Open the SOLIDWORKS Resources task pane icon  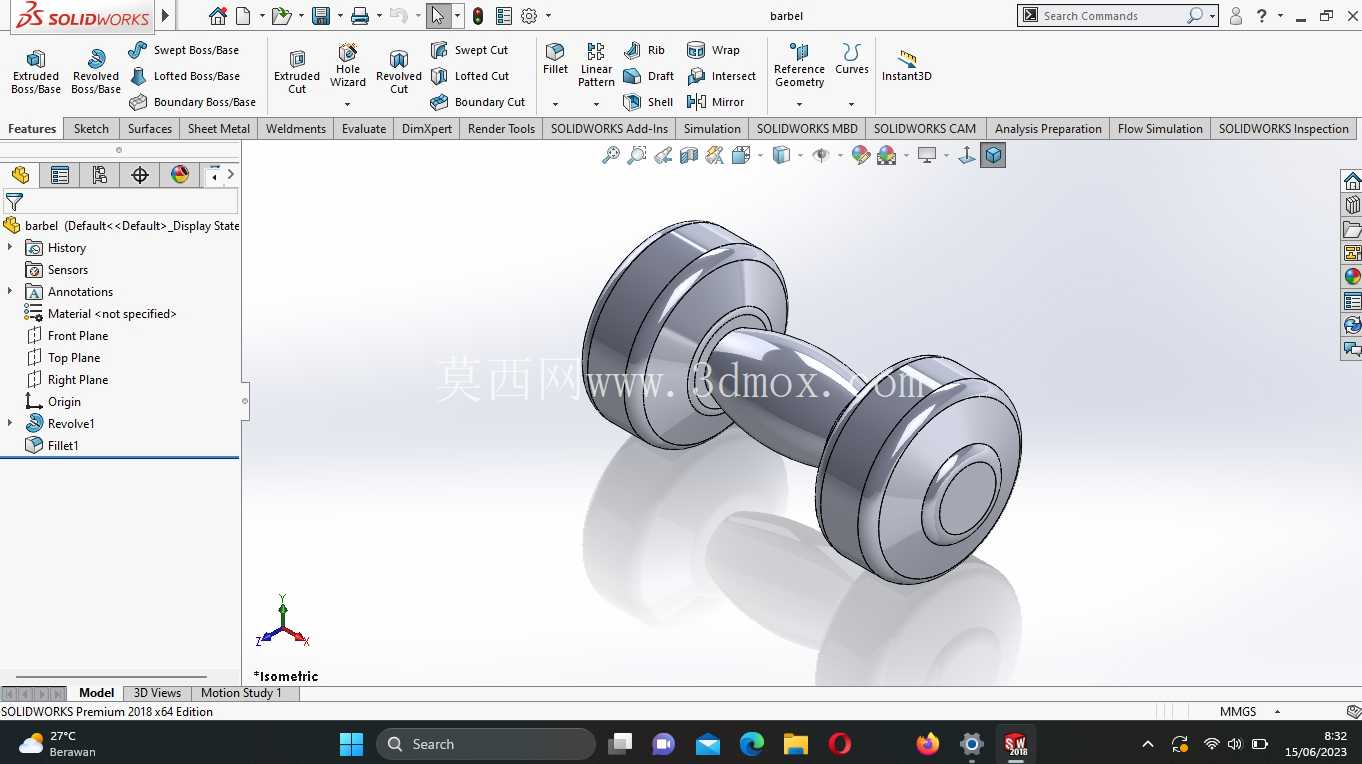click(x=1352, y=181)
